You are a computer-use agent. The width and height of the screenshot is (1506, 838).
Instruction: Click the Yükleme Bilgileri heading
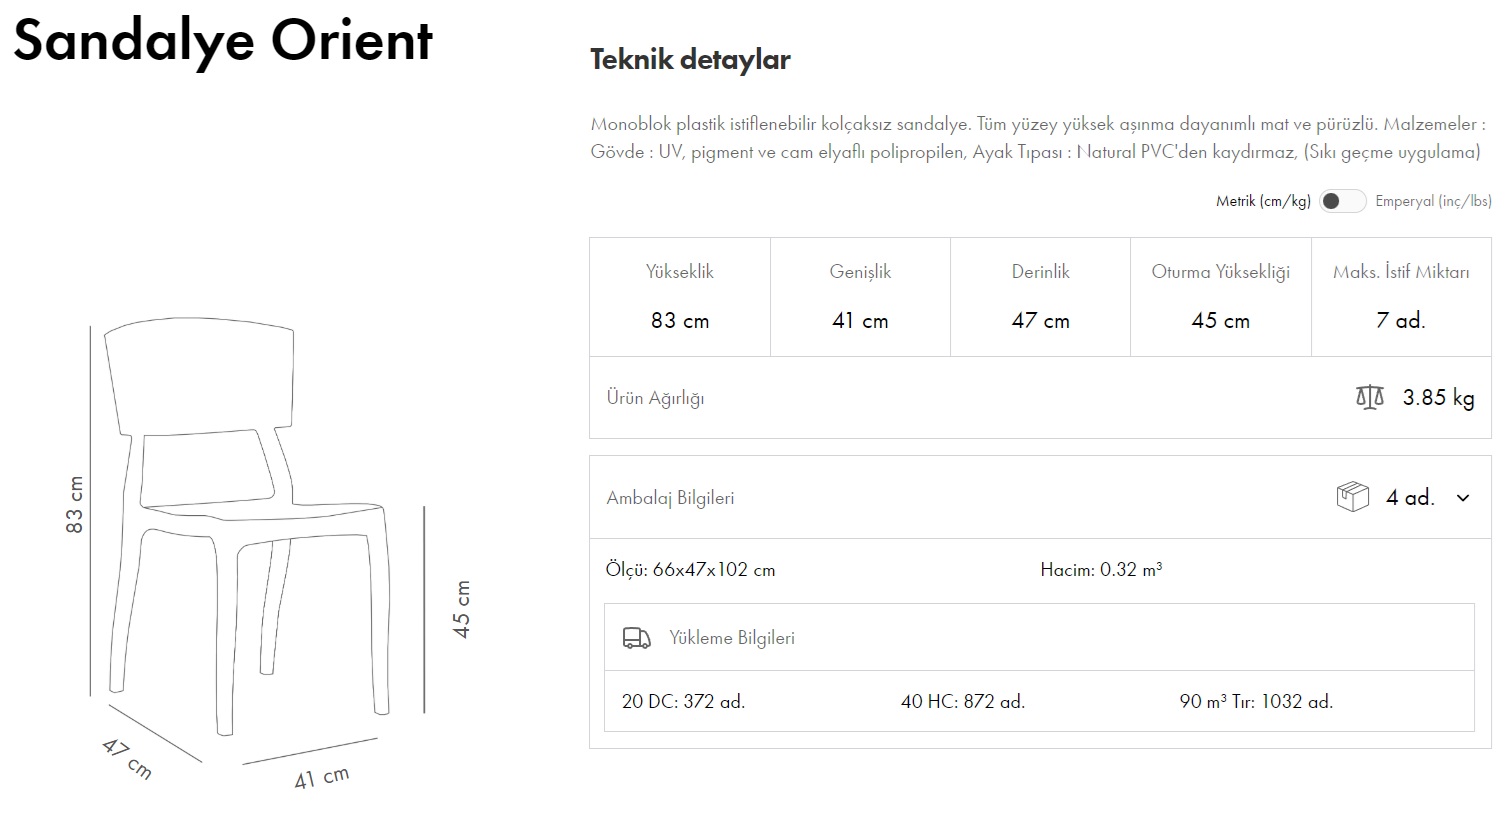tap(732, 638)
